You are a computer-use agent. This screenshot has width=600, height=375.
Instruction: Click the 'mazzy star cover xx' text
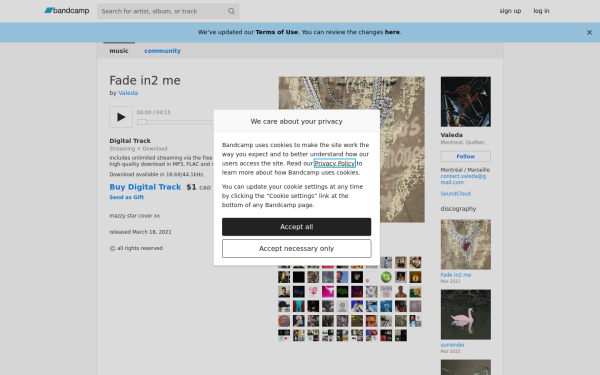(x=135, y=216)
